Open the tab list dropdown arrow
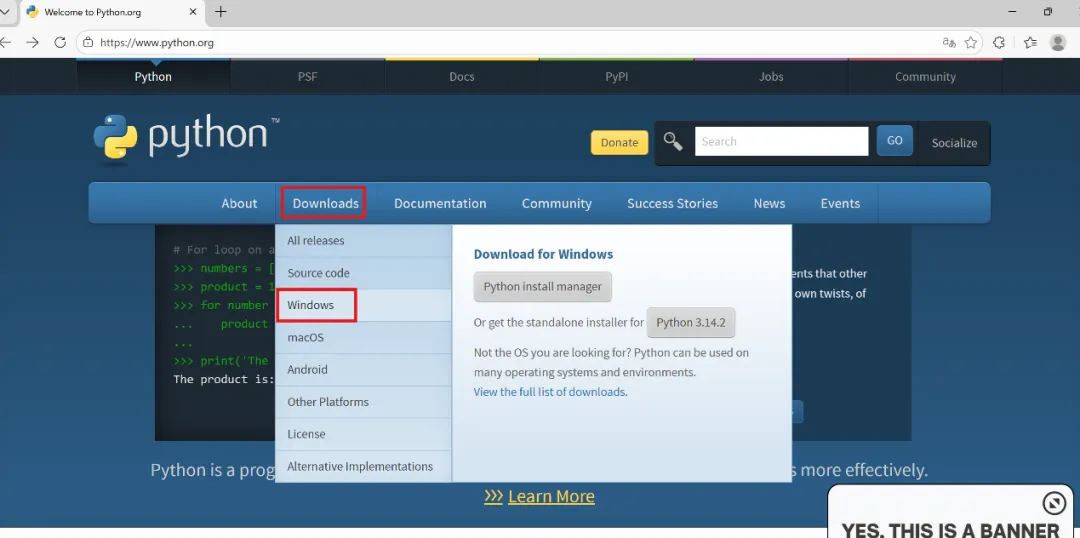Screen dimensions: 1080x538 (x=5, y=12)
